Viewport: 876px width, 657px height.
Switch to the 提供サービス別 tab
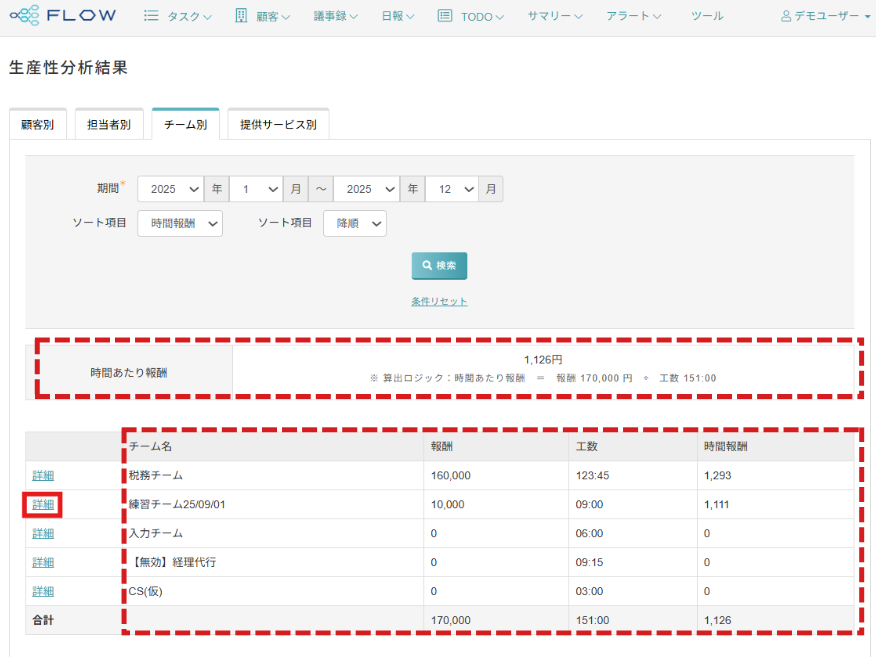(278, 125)
